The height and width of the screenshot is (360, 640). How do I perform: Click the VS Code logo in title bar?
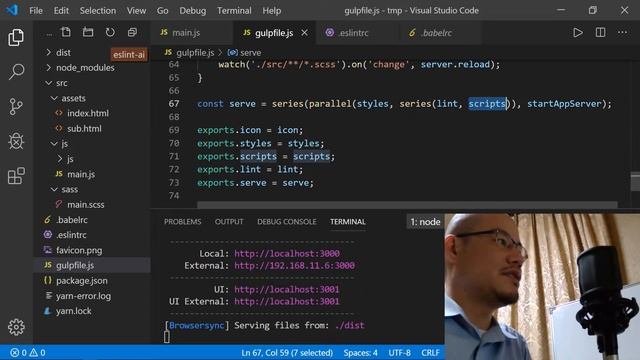(x=12, y=10)
